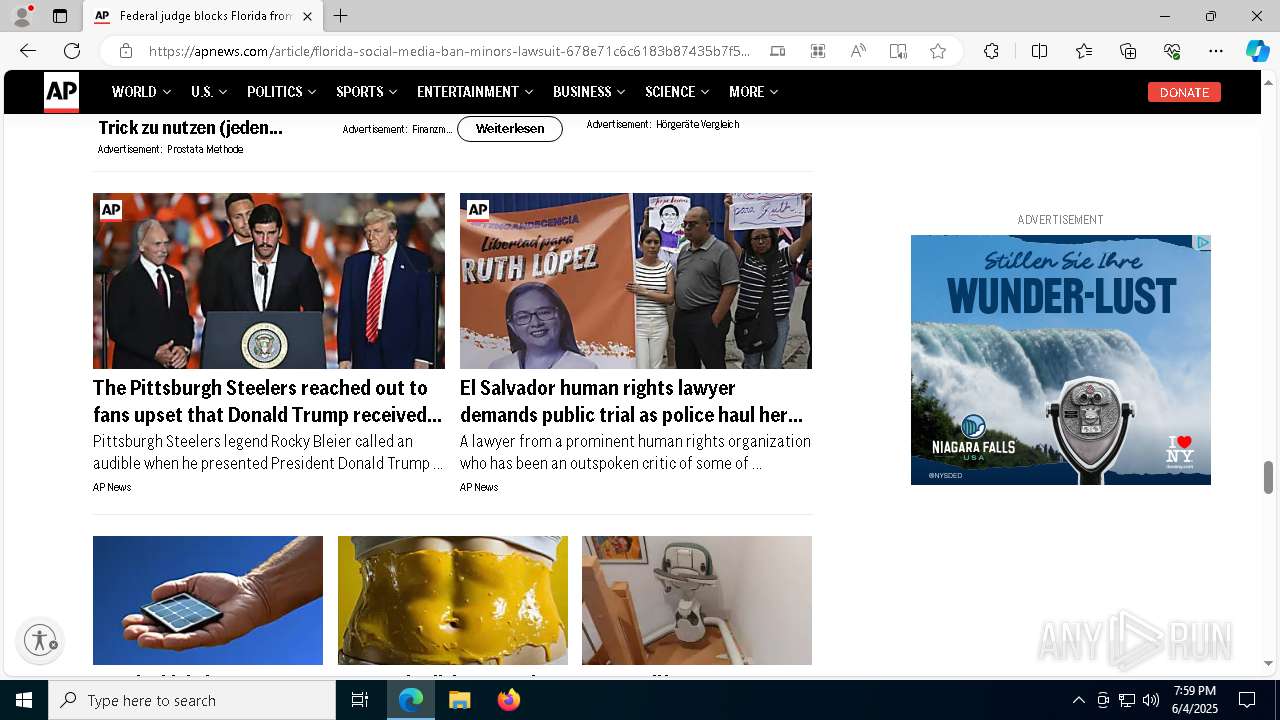Click the Read aloud icon
Viewport: 1280px width, 720px height.
click(x=858, y=51)
